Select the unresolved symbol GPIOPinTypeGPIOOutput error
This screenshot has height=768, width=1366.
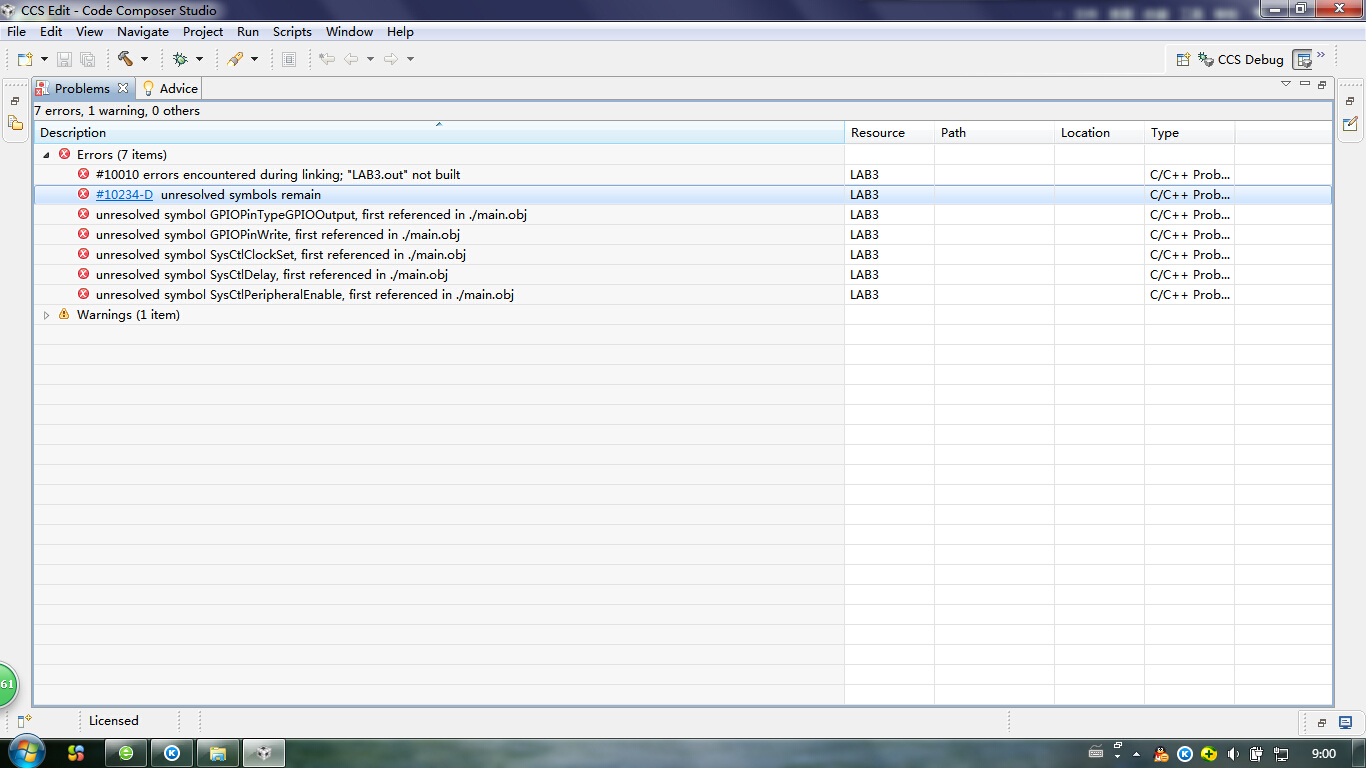click(683, 215)
